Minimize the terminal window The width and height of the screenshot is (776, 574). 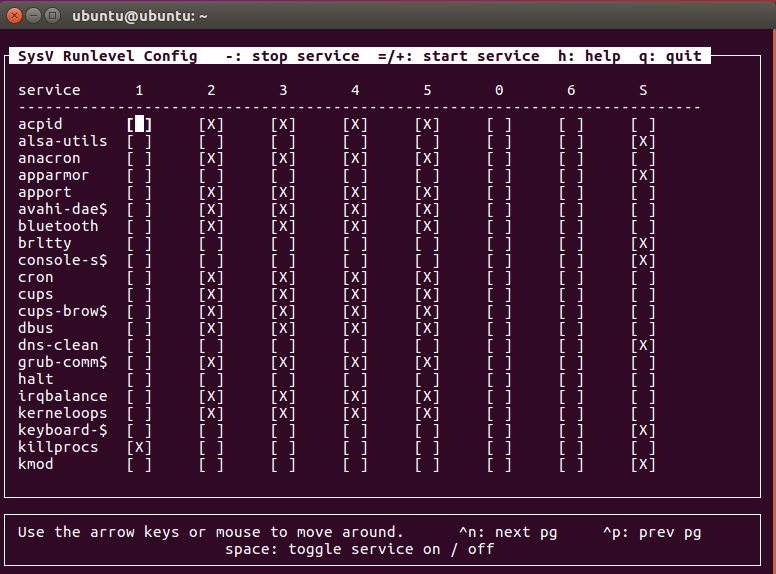pyautogui.click(x=33, y=16)
